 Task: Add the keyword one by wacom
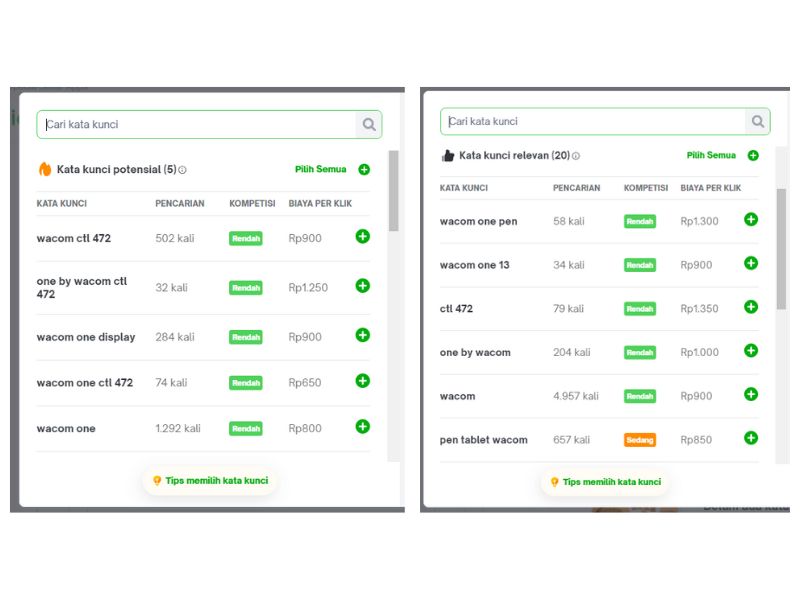[750, 352]
